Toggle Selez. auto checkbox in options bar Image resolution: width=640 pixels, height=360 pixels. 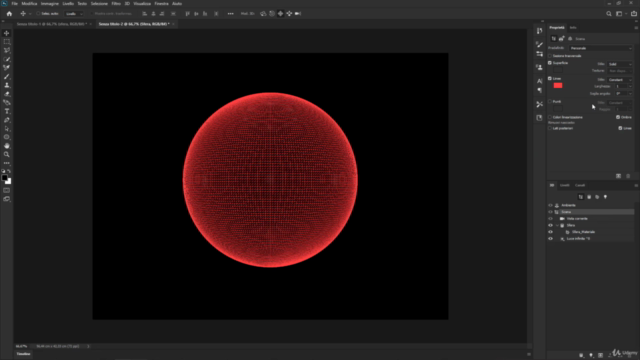38,13
